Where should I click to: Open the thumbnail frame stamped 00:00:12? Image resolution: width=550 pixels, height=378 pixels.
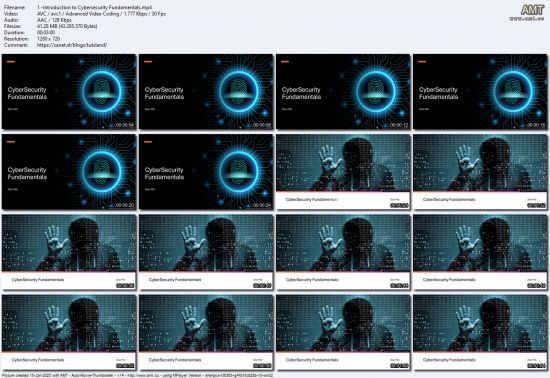(x=343, y=92)
